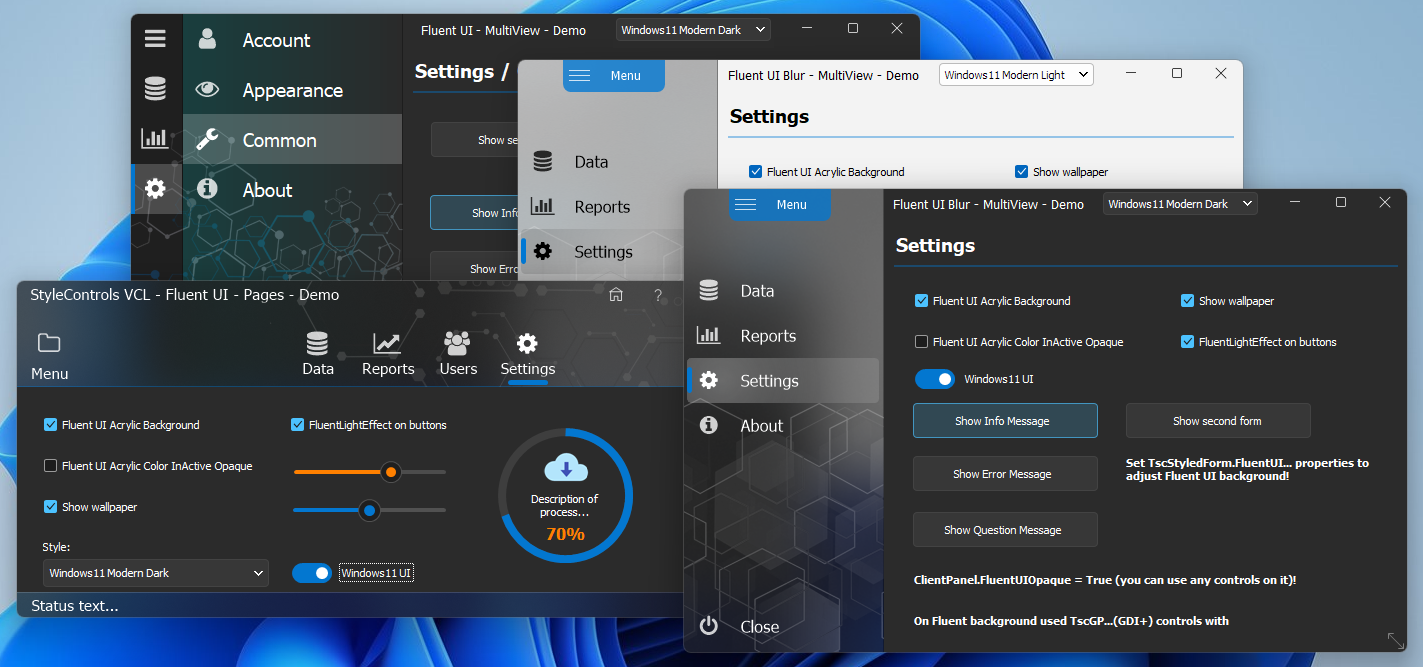Click About info icon in dark Blur window

(709, 425)
